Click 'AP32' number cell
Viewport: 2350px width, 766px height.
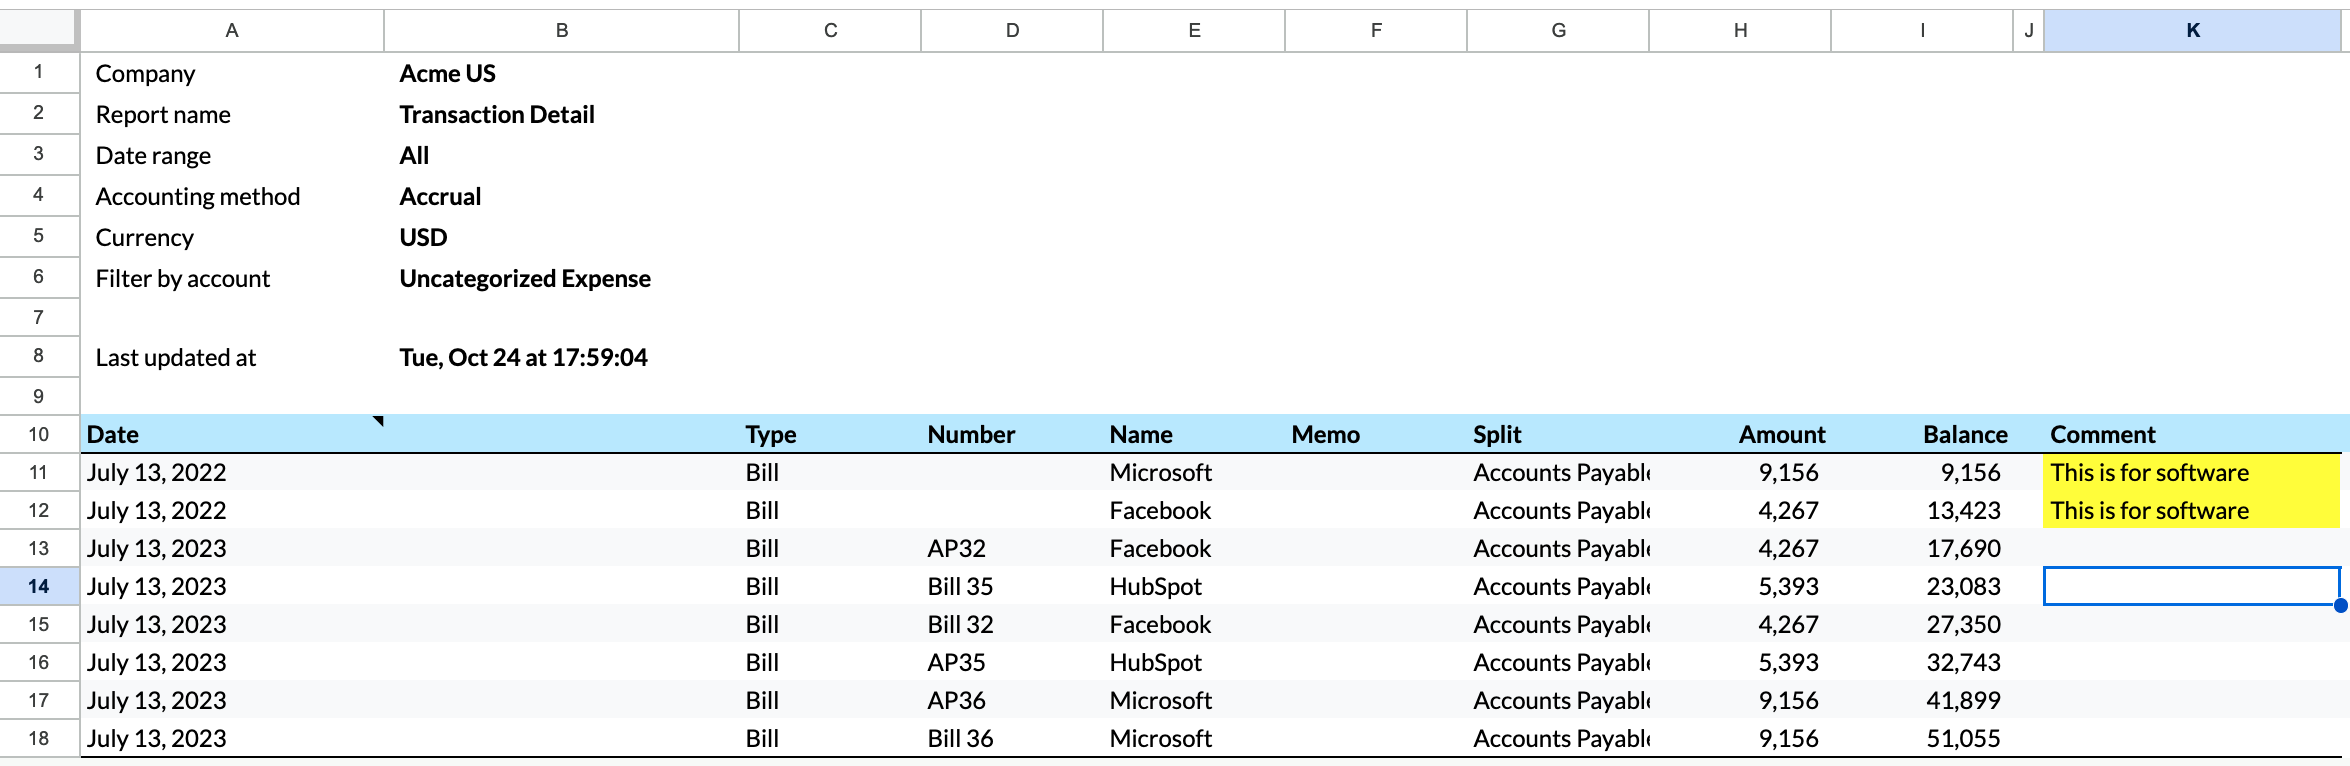tap(1012, 548)
